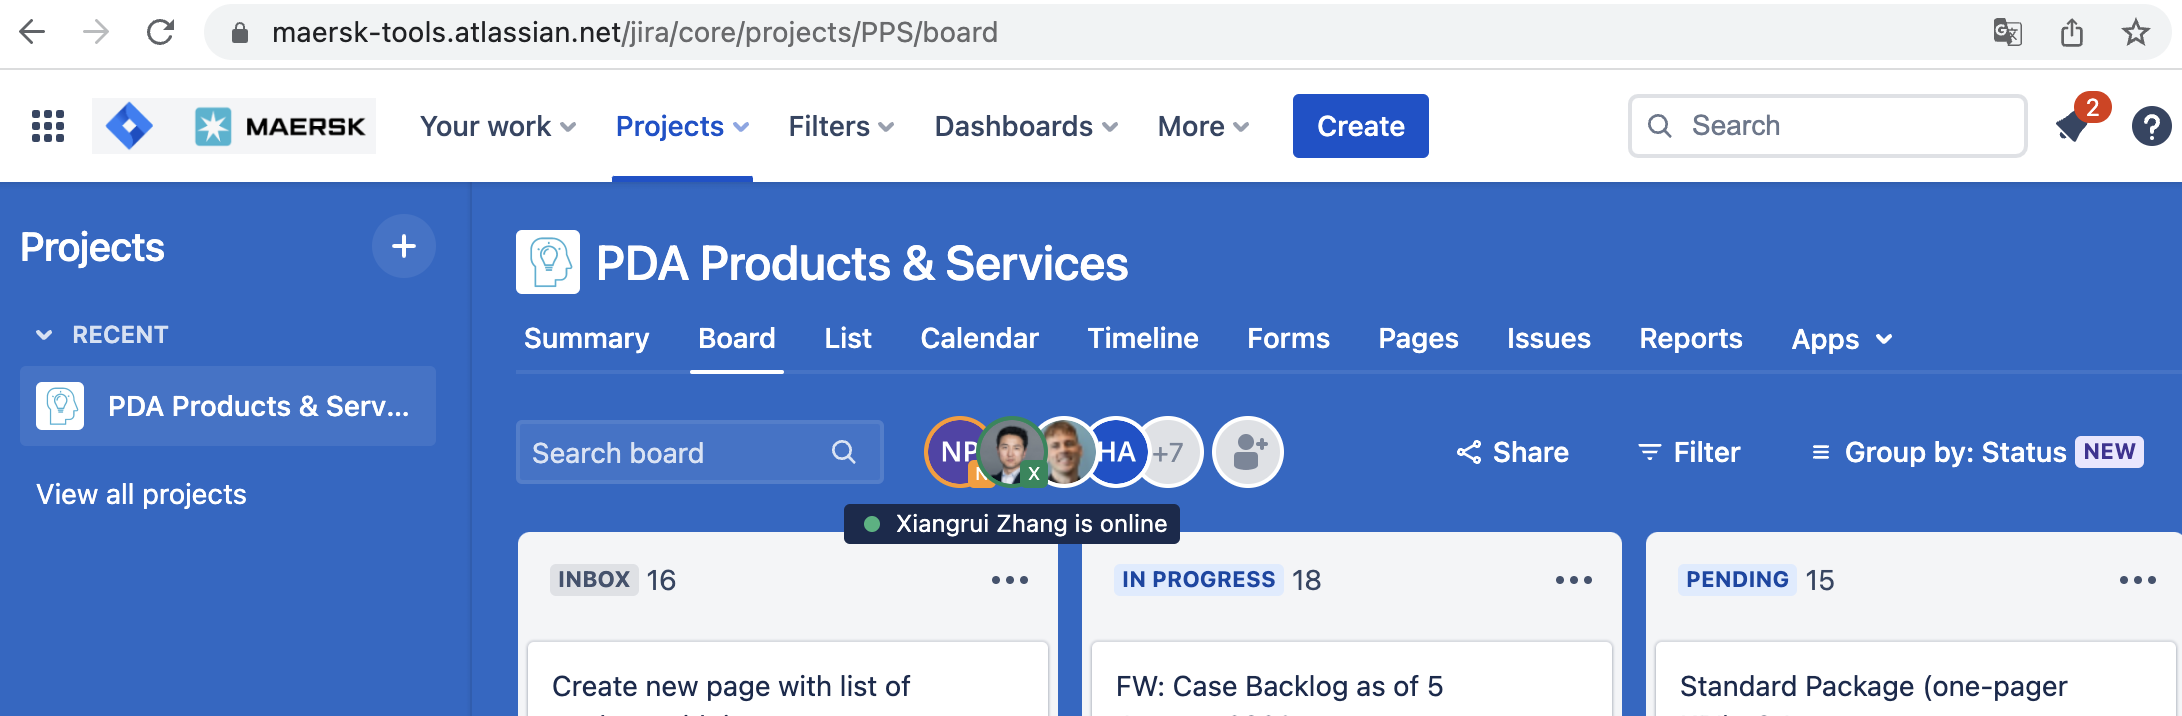Viewport: 2182px width, 716px height.
Task: Collapse the RECENT section
Action: coord(102,334)
